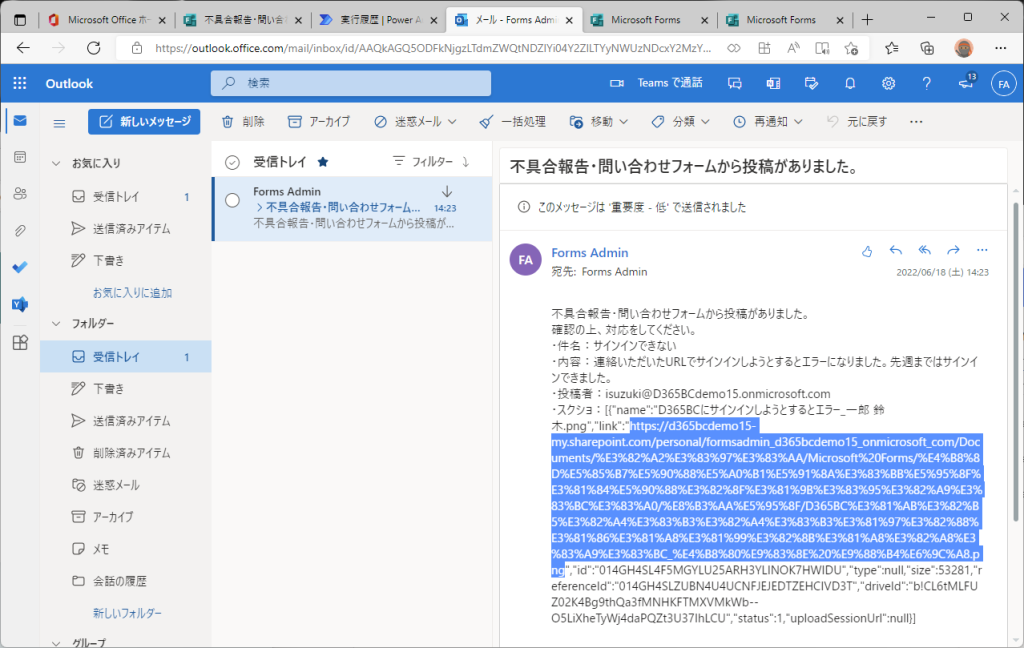Switch to the 不具合報告・問い合わせ browser tab
Screen dimensions: 1024x648
coord(243,20)
